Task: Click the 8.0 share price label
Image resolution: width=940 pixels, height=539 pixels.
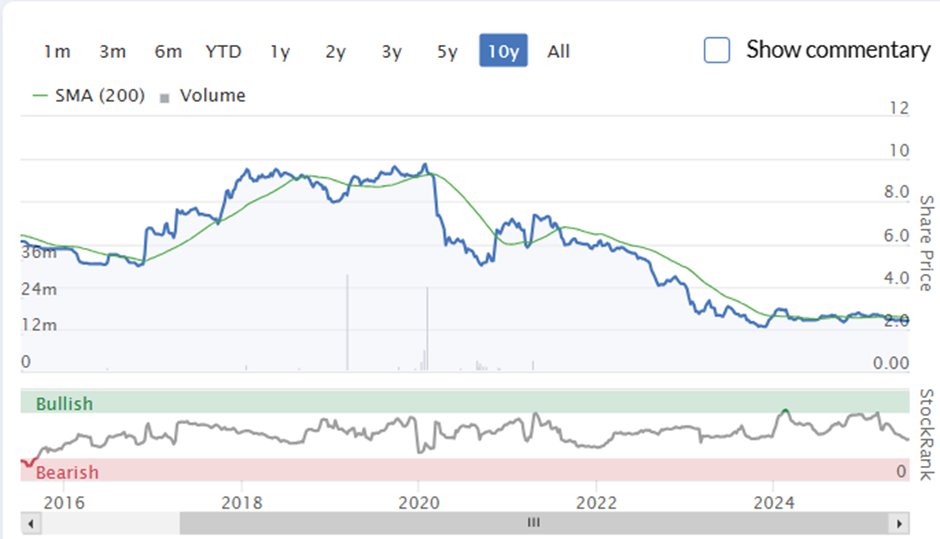Action: click(x=897, y=192)
